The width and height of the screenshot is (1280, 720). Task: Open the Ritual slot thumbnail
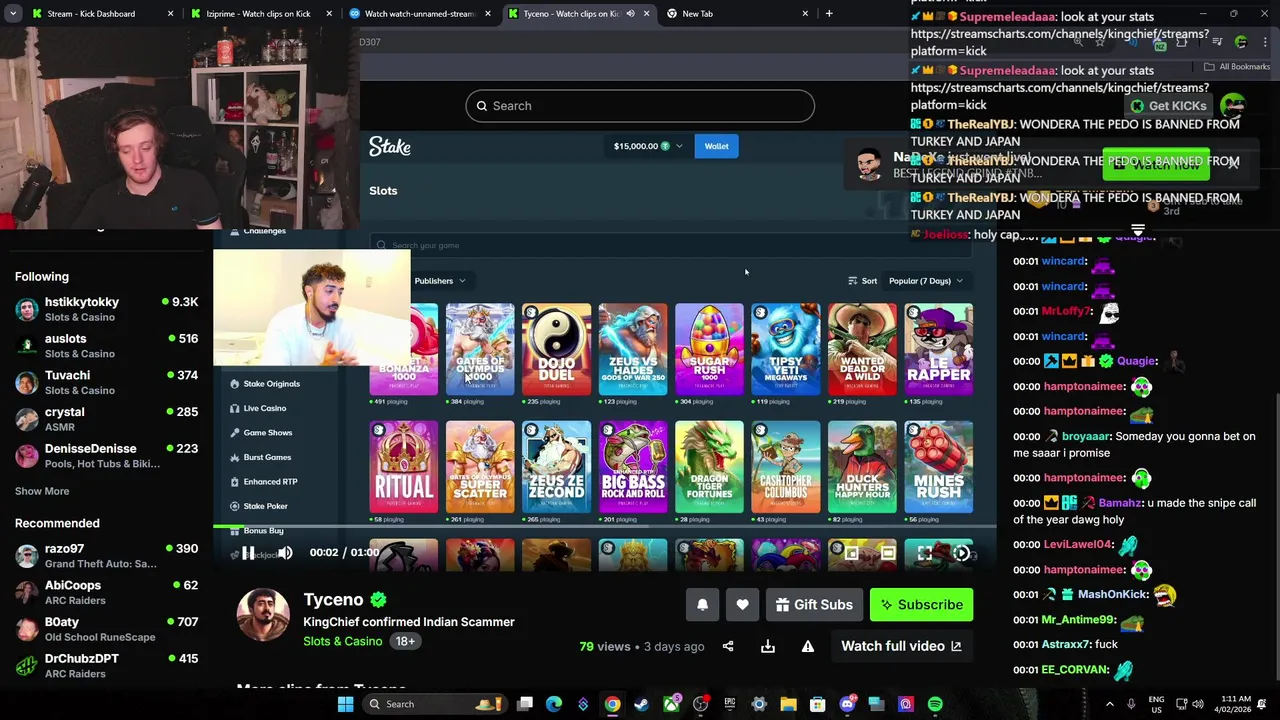[x=403, y=467]
